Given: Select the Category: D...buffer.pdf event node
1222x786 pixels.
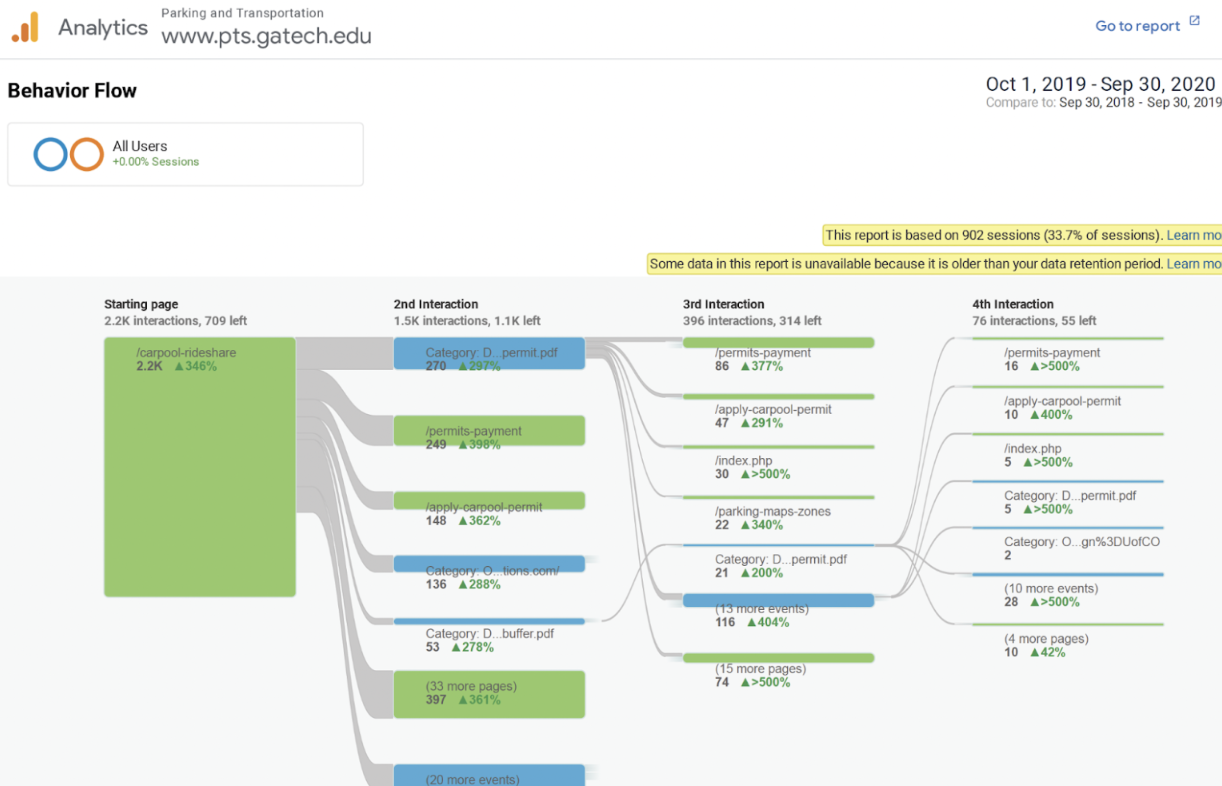Looking at the screenshot, I should pos(489,621).
